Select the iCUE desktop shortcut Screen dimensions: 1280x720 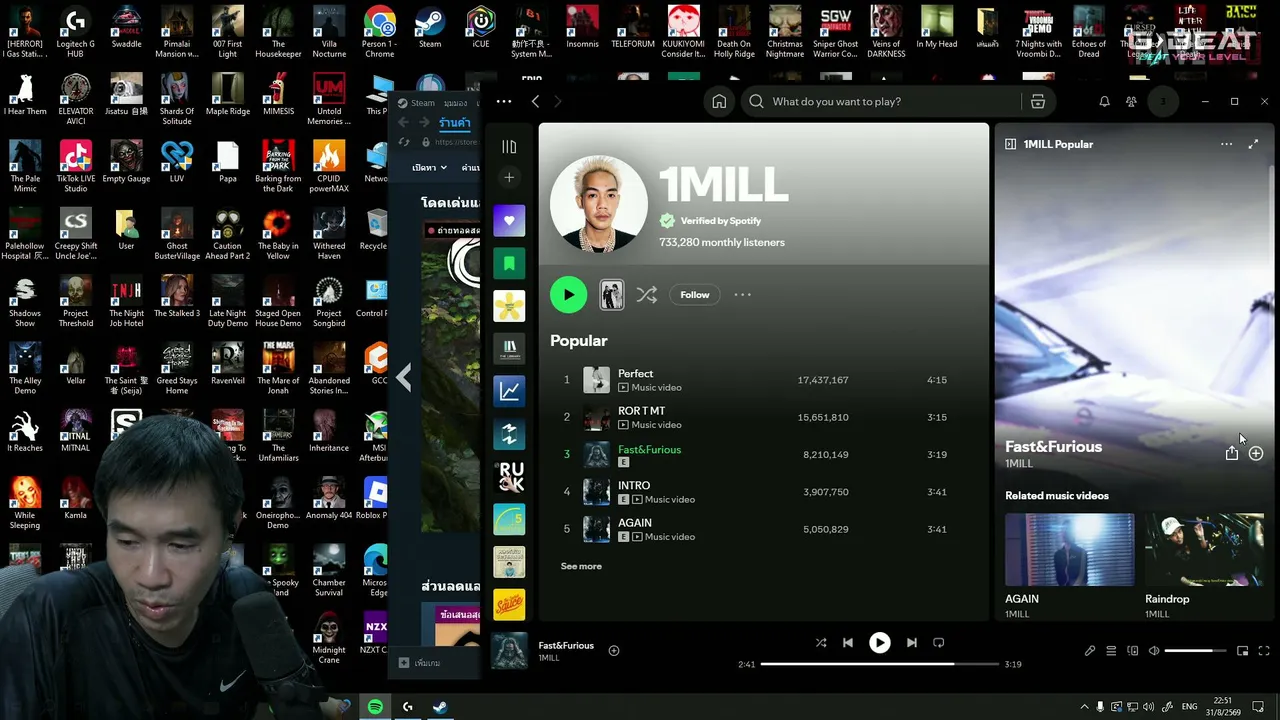point(481,29)
